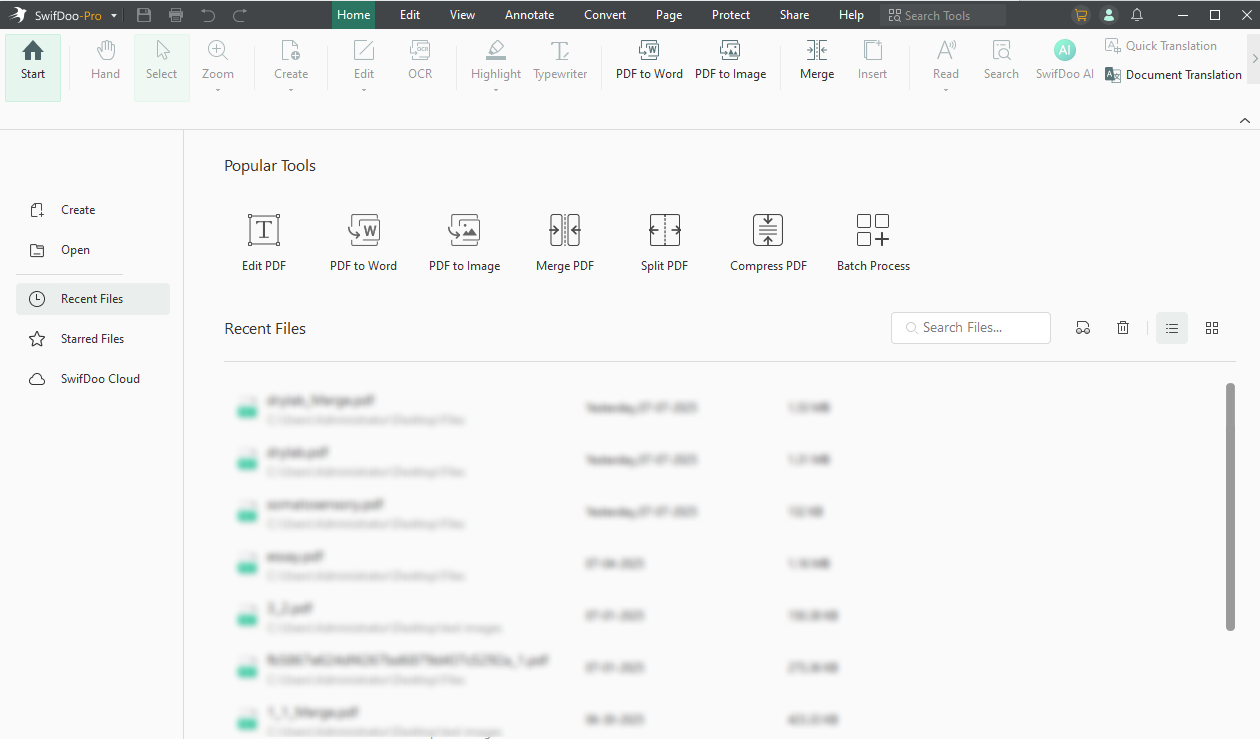The width and height of the screenshot is (1260, 739).
Task: Open the Protect tab
Action: click(731, 15)
